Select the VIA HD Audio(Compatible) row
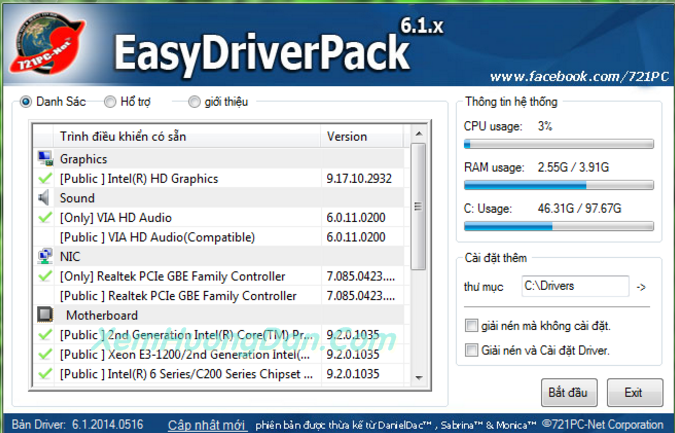675x433 pixels. [219, 237]
